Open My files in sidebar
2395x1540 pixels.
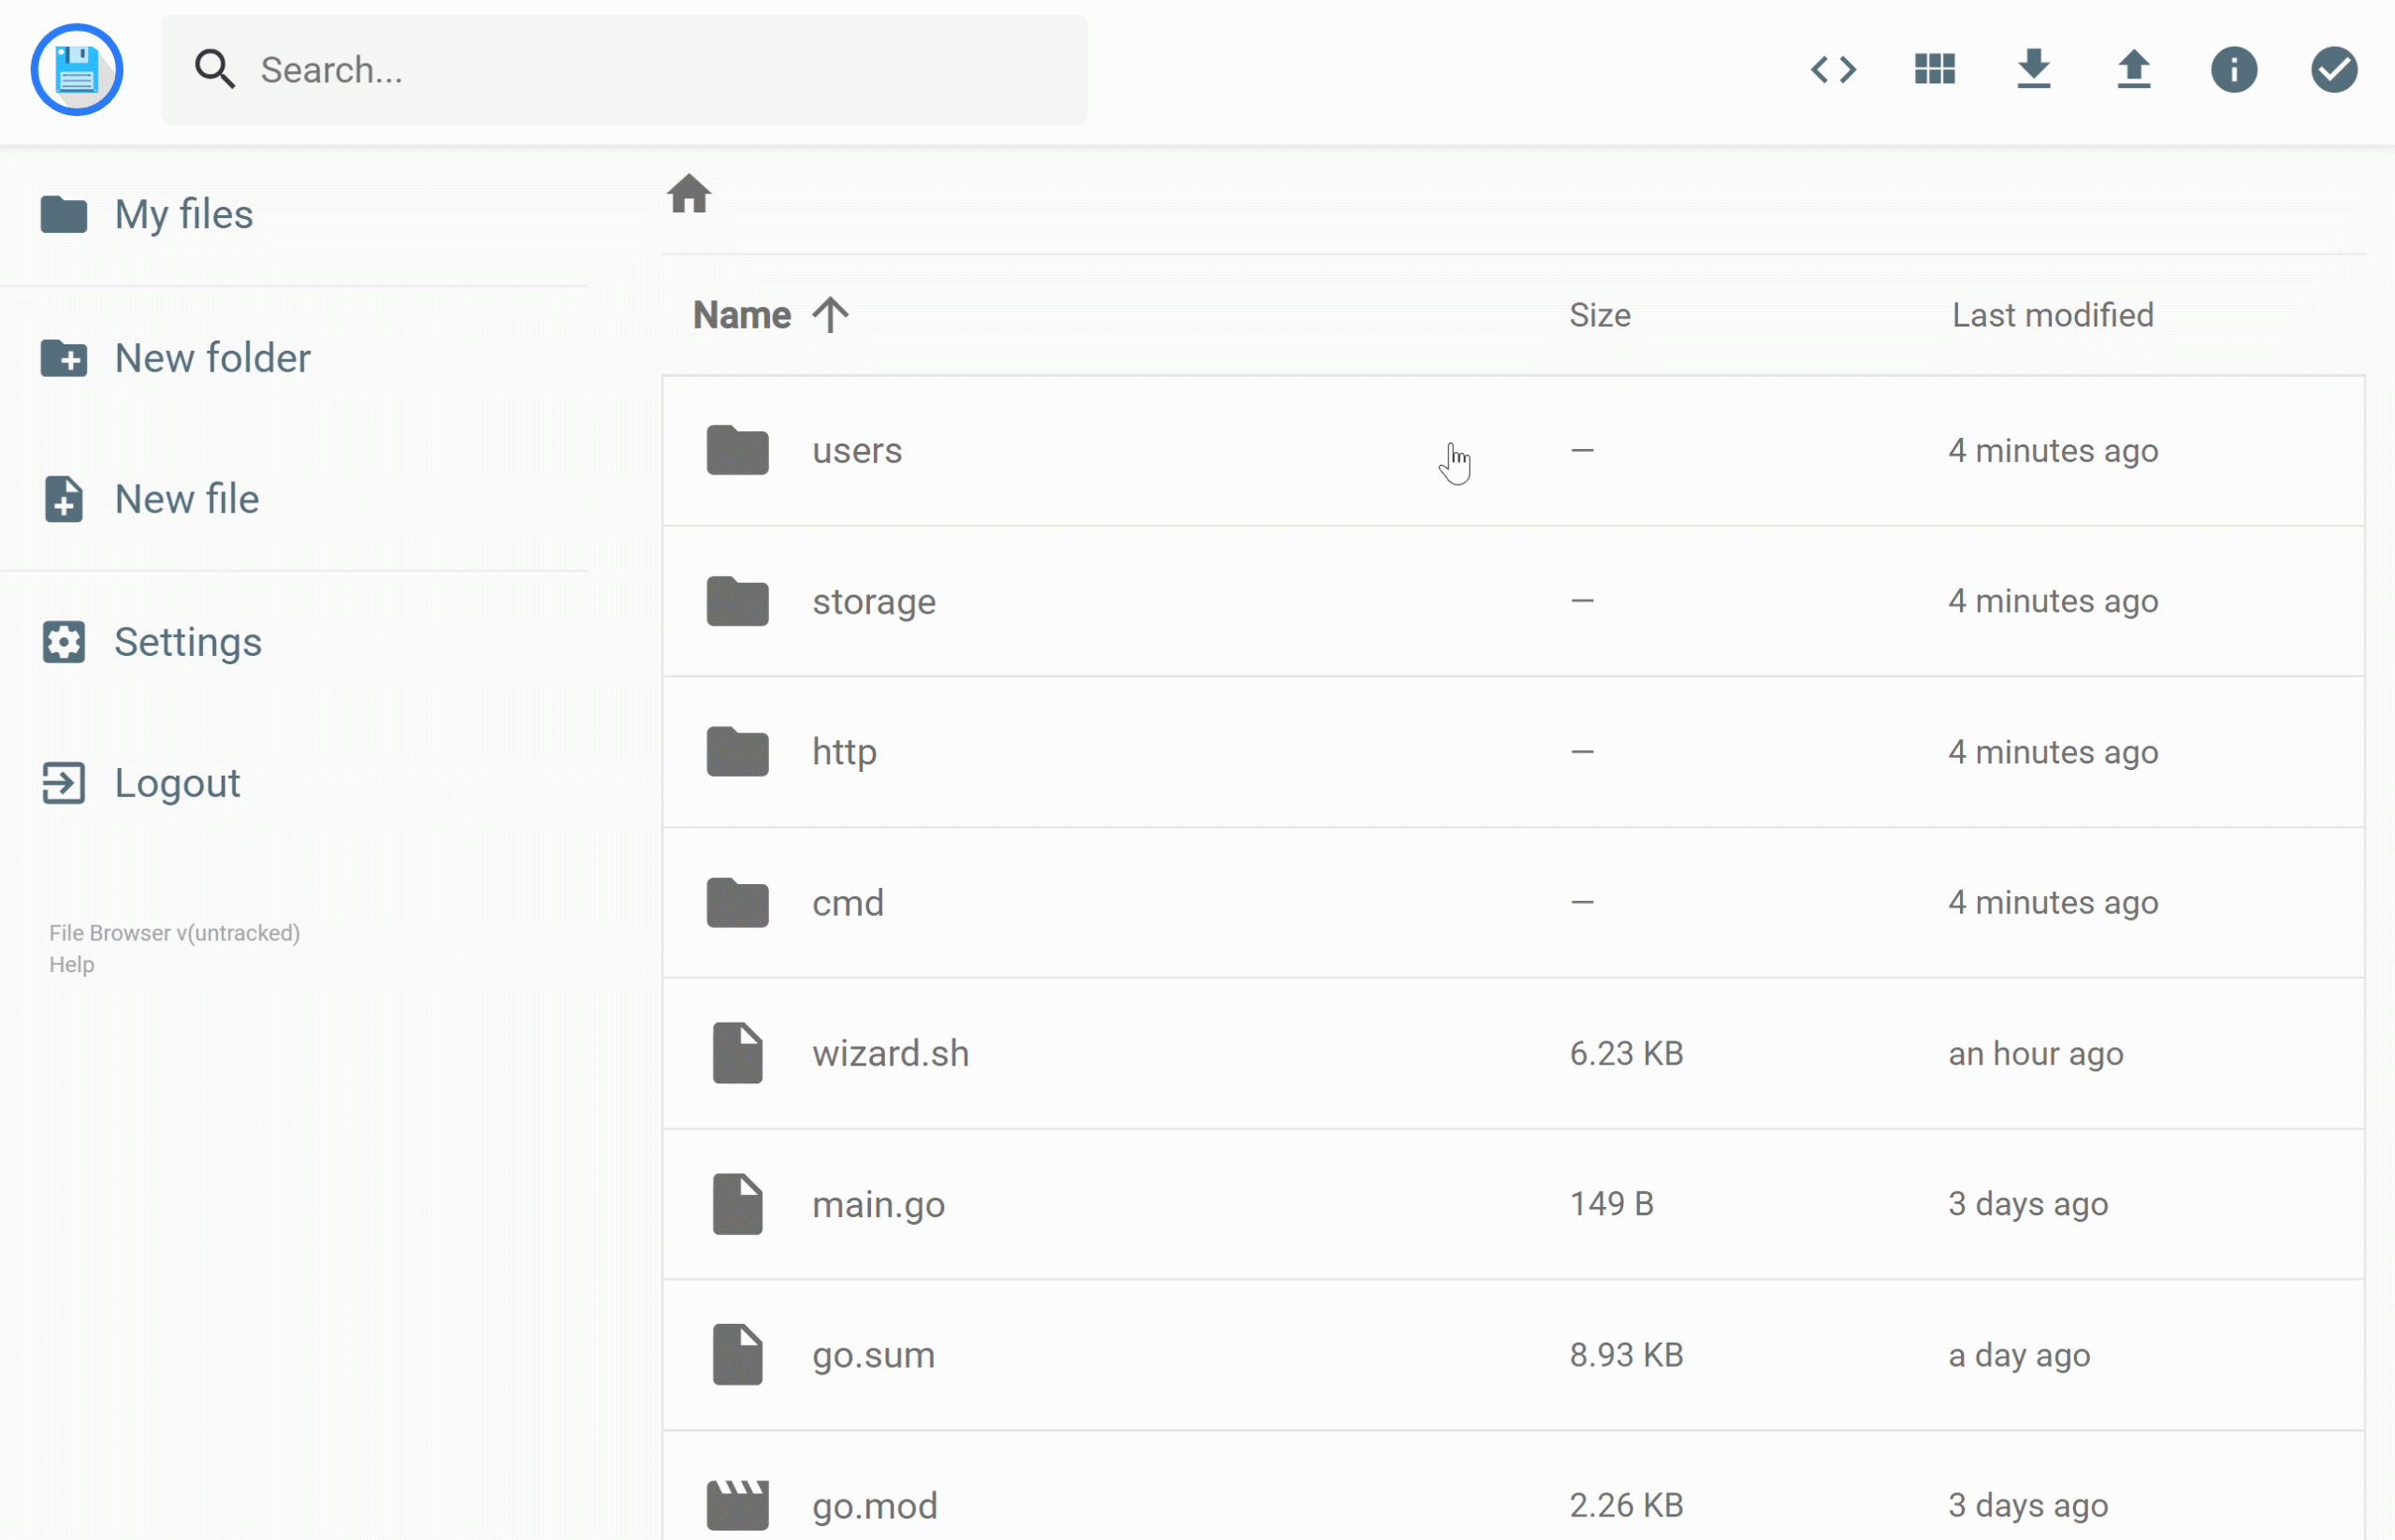click(183, 214)
